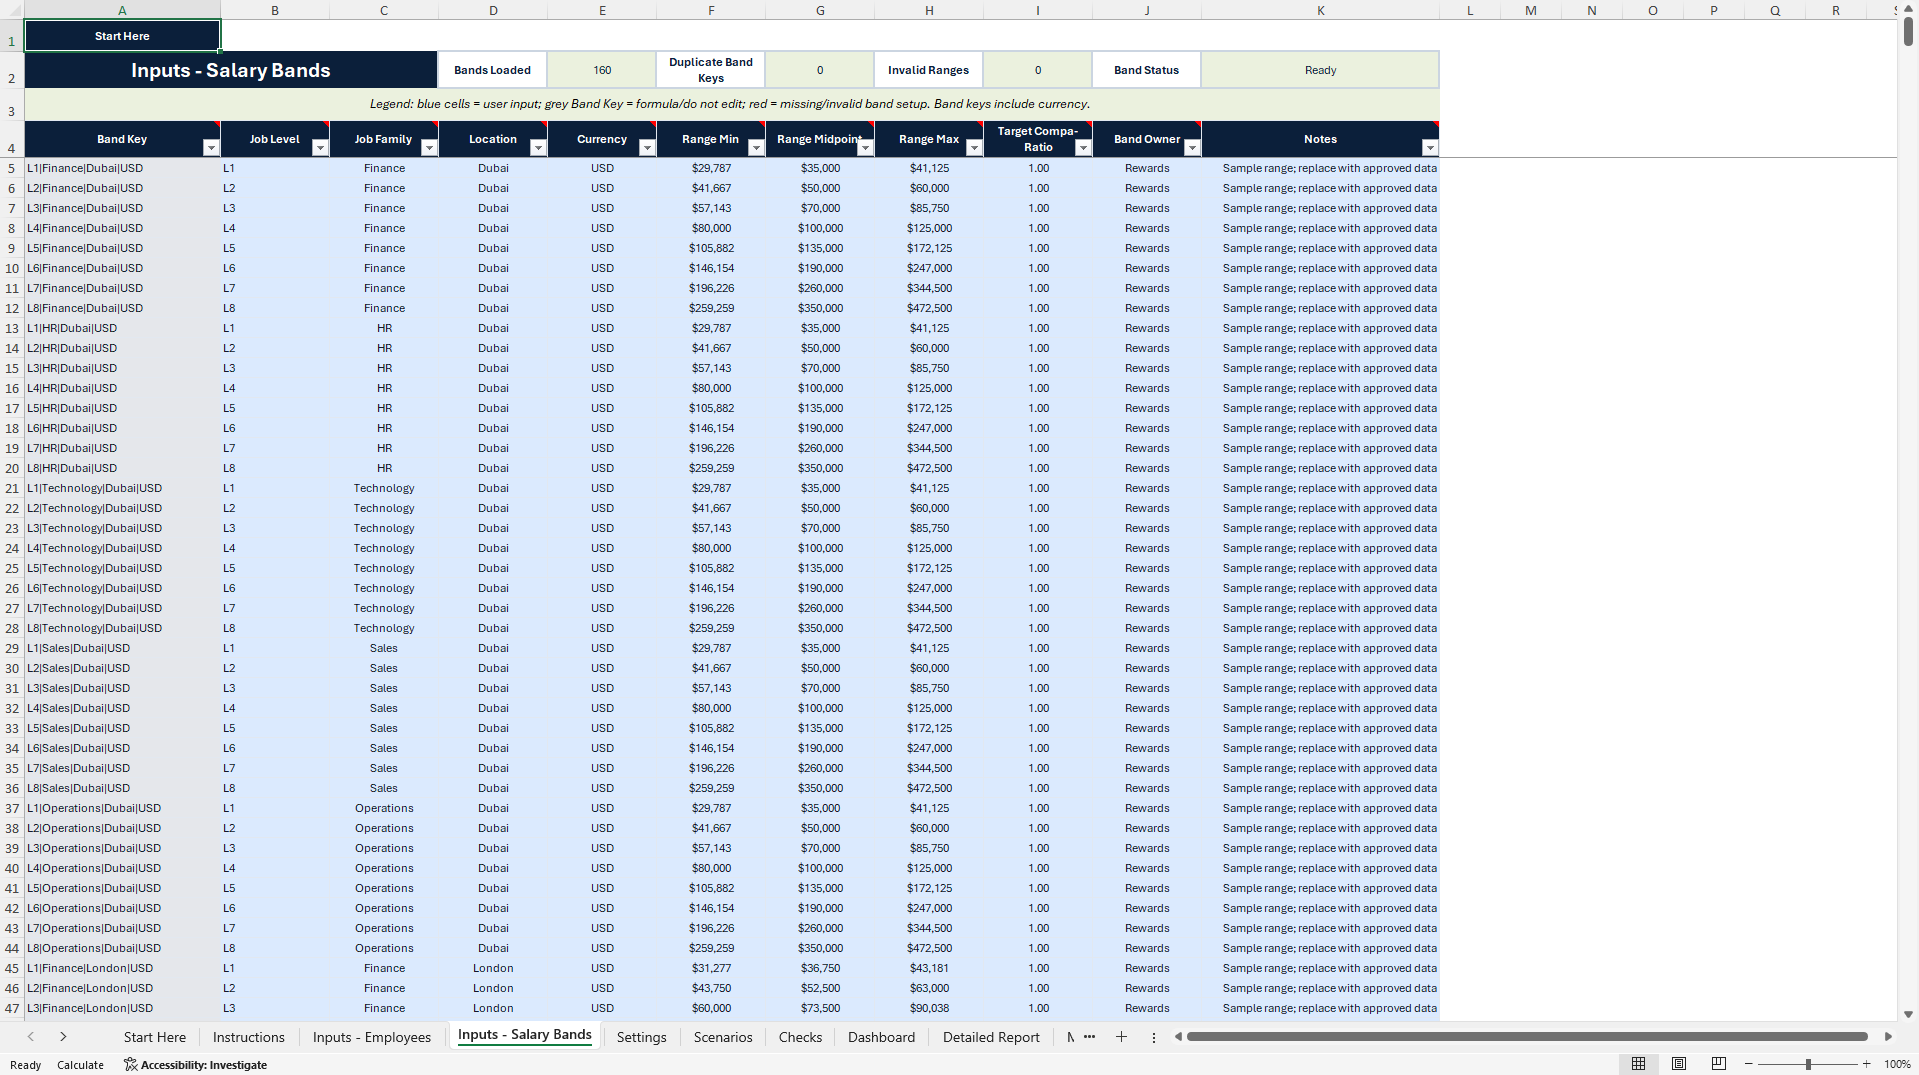Click London location in row 45
The width and height of the screenshot is (1919, 1075).
tap(493, 968)
